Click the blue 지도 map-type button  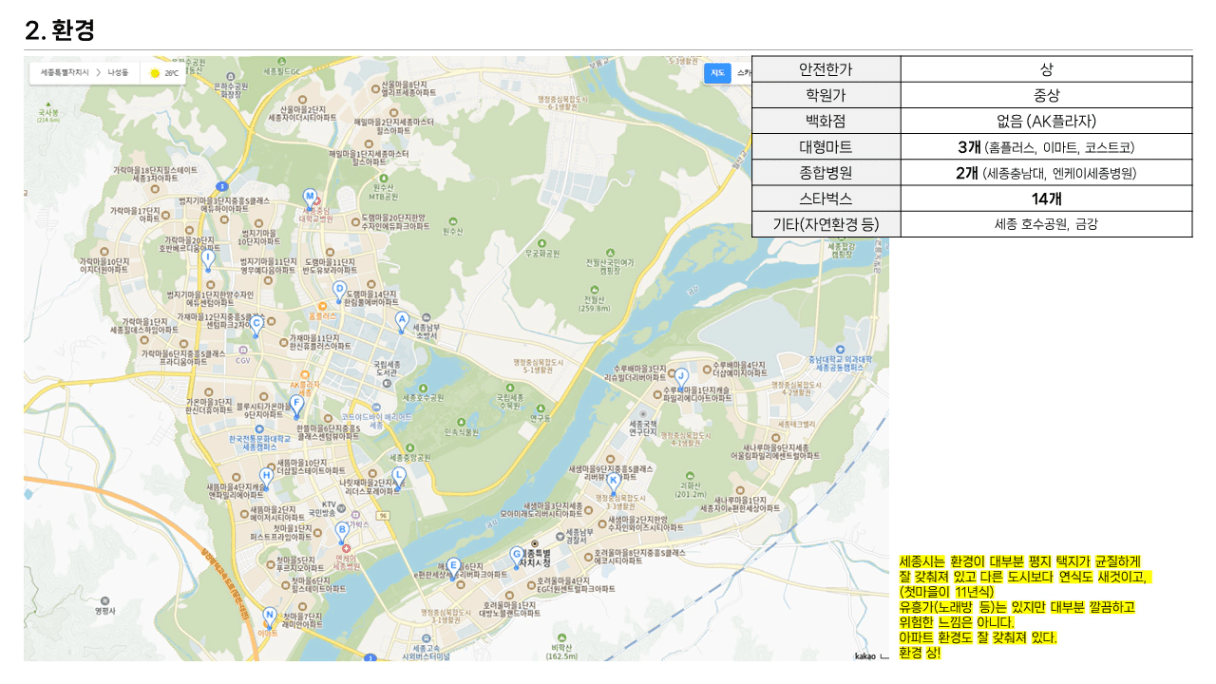coord(718,73)
